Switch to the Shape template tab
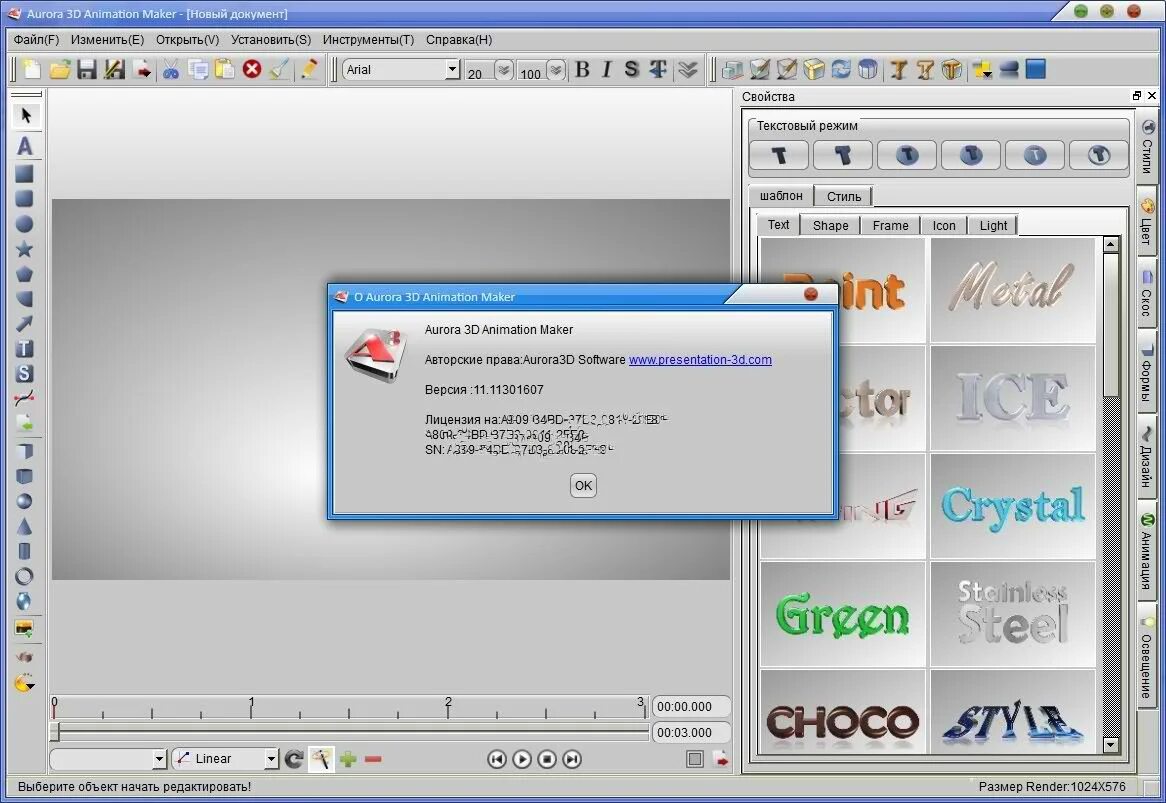 (x=830, y=225)
